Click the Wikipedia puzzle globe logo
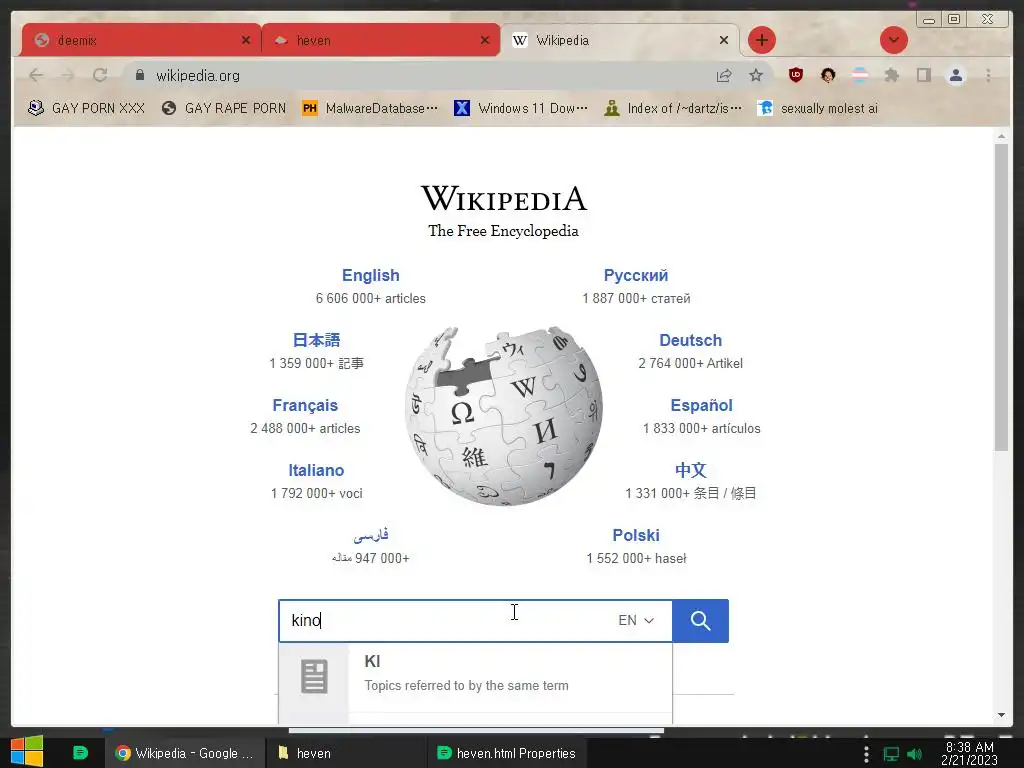The width and height of the screenshot is (1024, 768). click(x=504, y=415)
